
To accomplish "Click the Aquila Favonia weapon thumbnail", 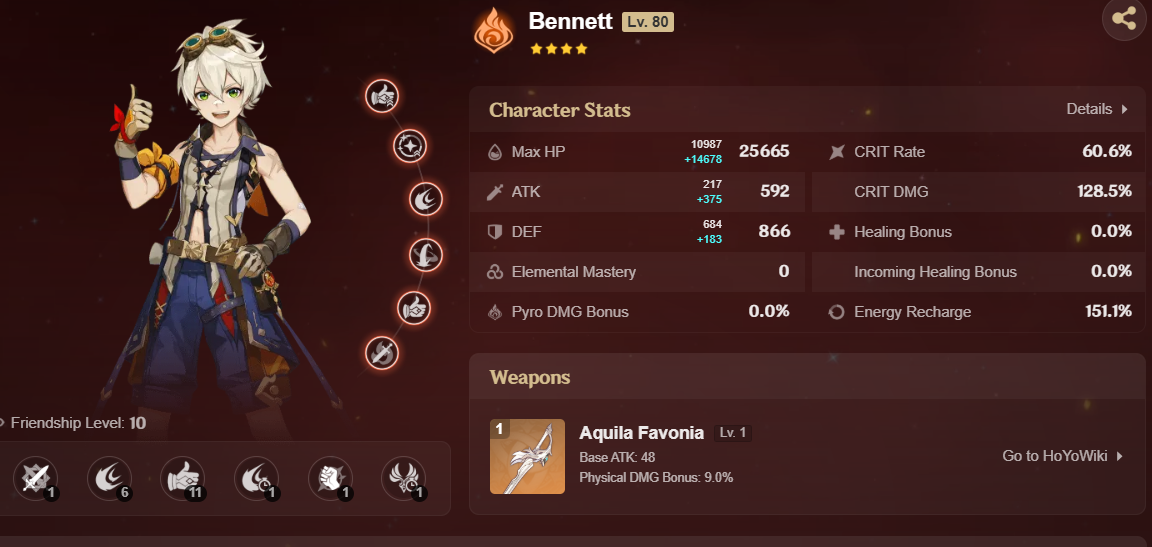I will point(528,457).
